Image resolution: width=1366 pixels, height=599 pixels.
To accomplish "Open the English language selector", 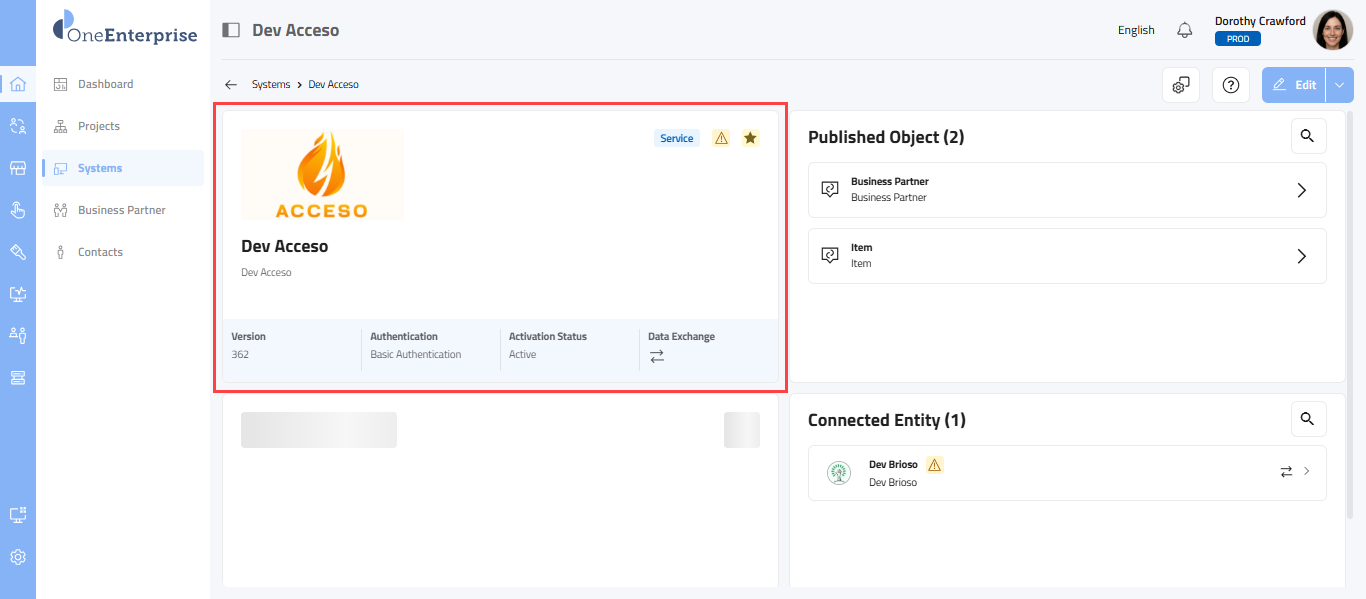I will tap(1136, 30).
